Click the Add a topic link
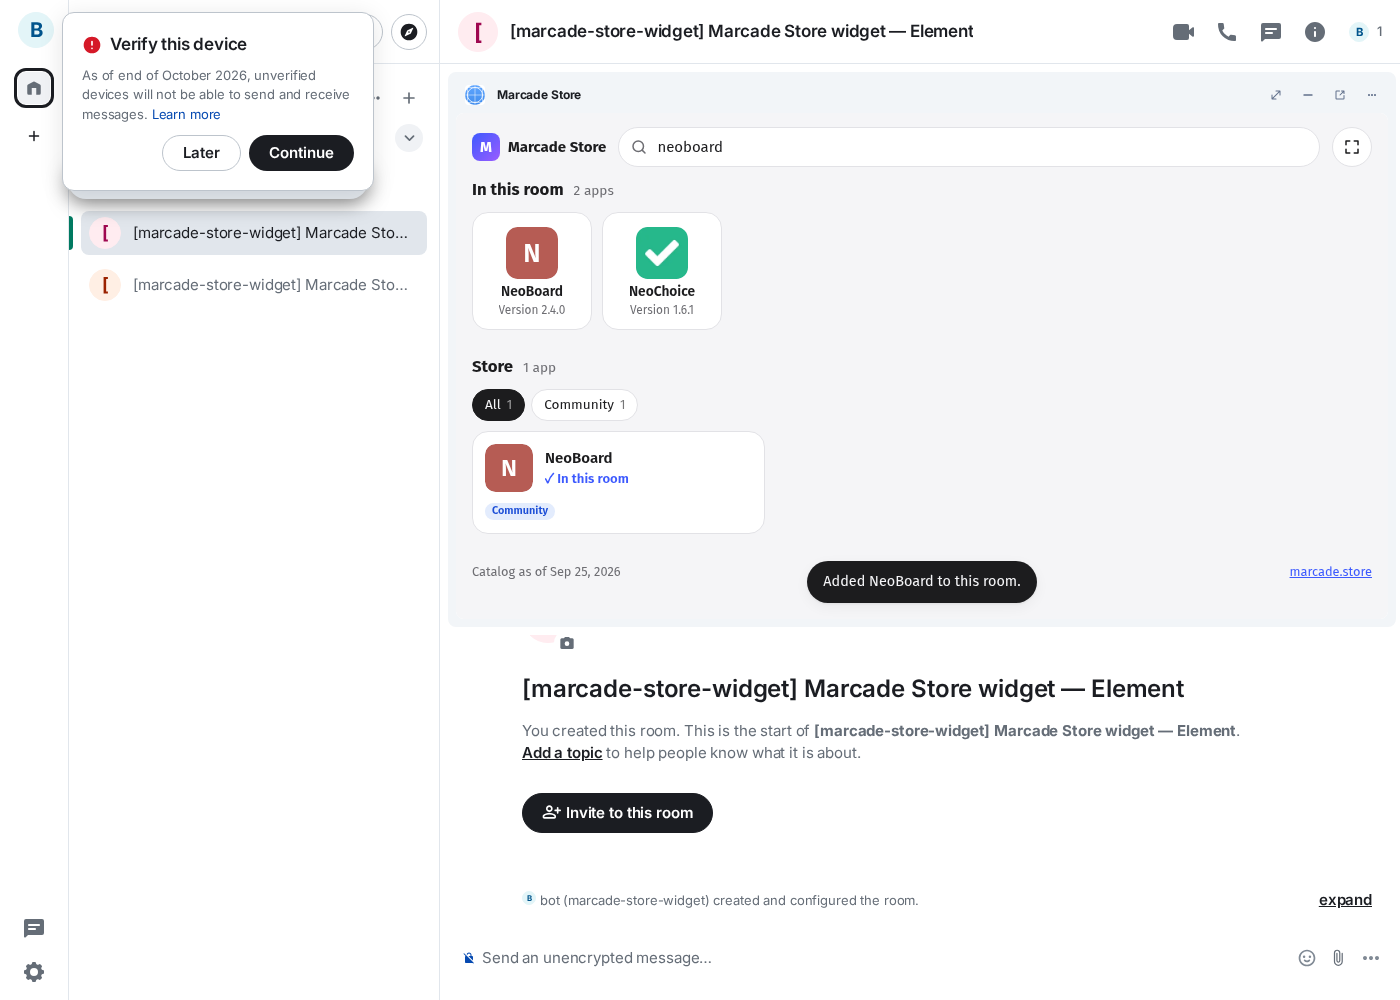This screenshot has height=1000, width=1400. [x=562, y=753]
